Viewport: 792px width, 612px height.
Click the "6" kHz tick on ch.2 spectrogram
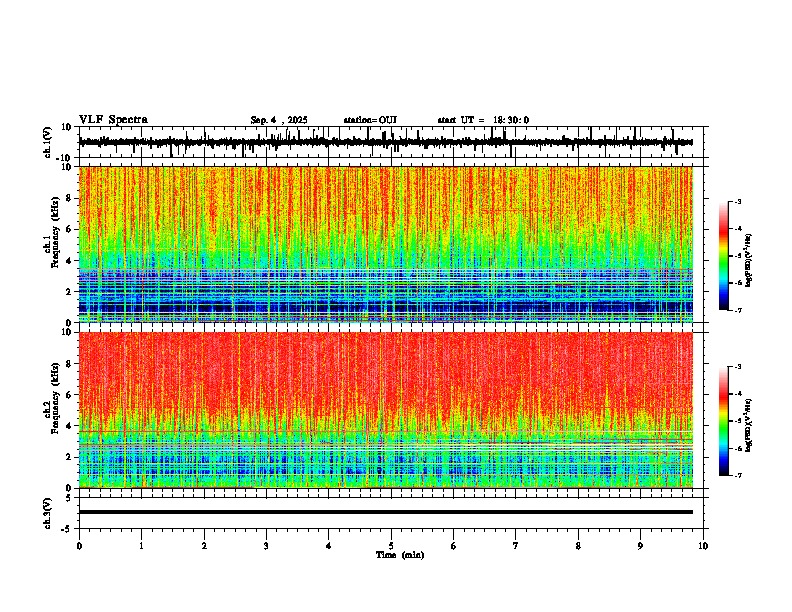[70, 395]
